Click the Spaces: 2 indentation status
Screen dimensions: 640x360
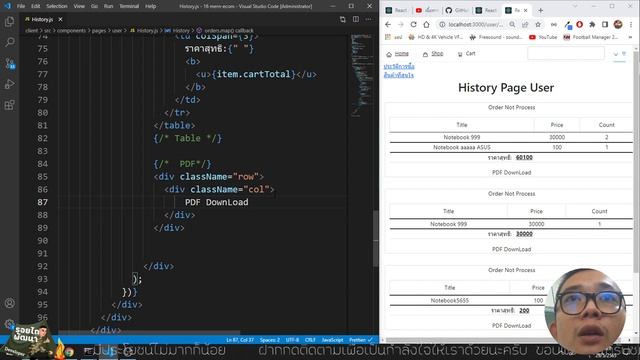click(x=270, y=340)
